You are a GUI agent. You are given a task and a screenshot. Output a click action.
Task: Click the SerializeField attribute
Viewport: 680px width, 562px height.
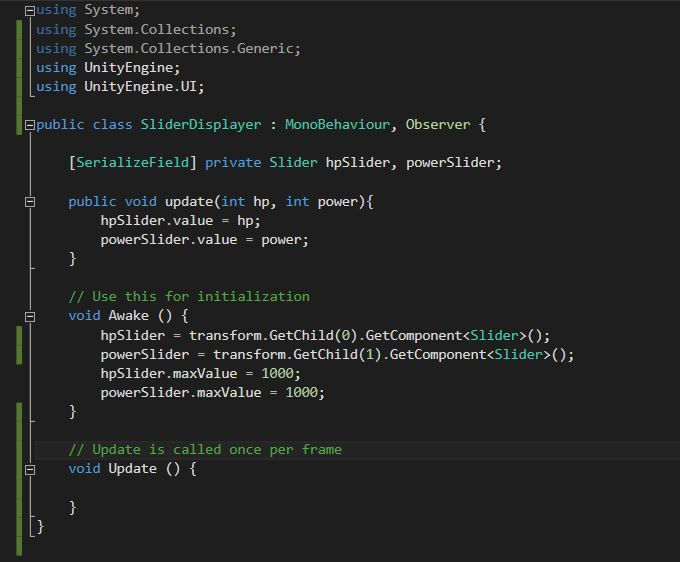pyautogui.click(x=133, y=163)
